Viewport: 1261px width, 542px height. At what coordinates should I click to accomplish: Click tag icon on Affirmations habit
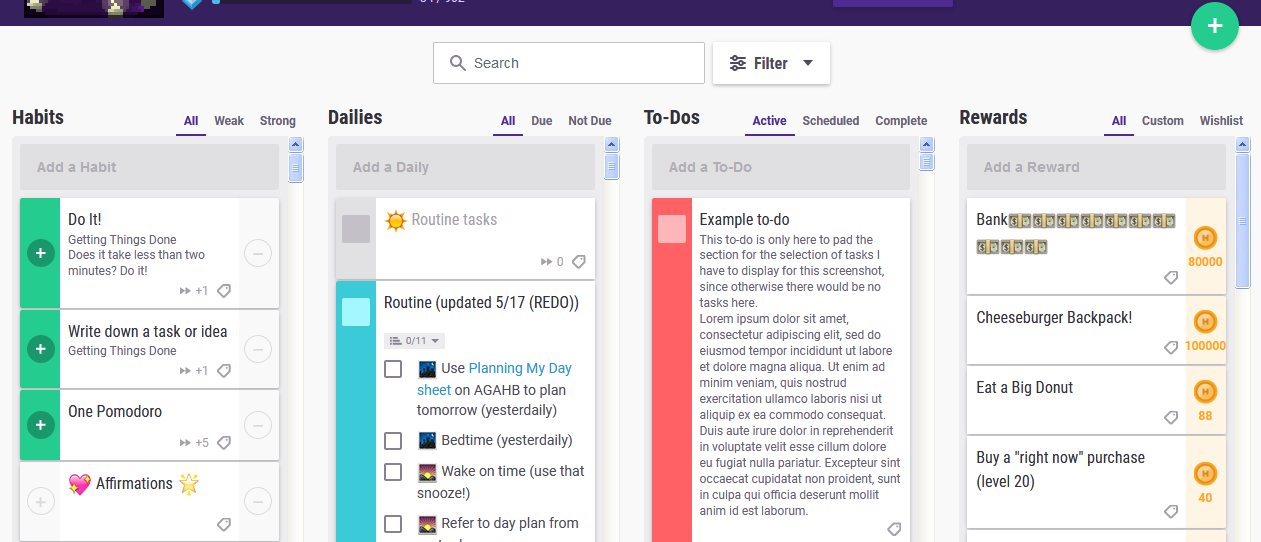point(224,524)
